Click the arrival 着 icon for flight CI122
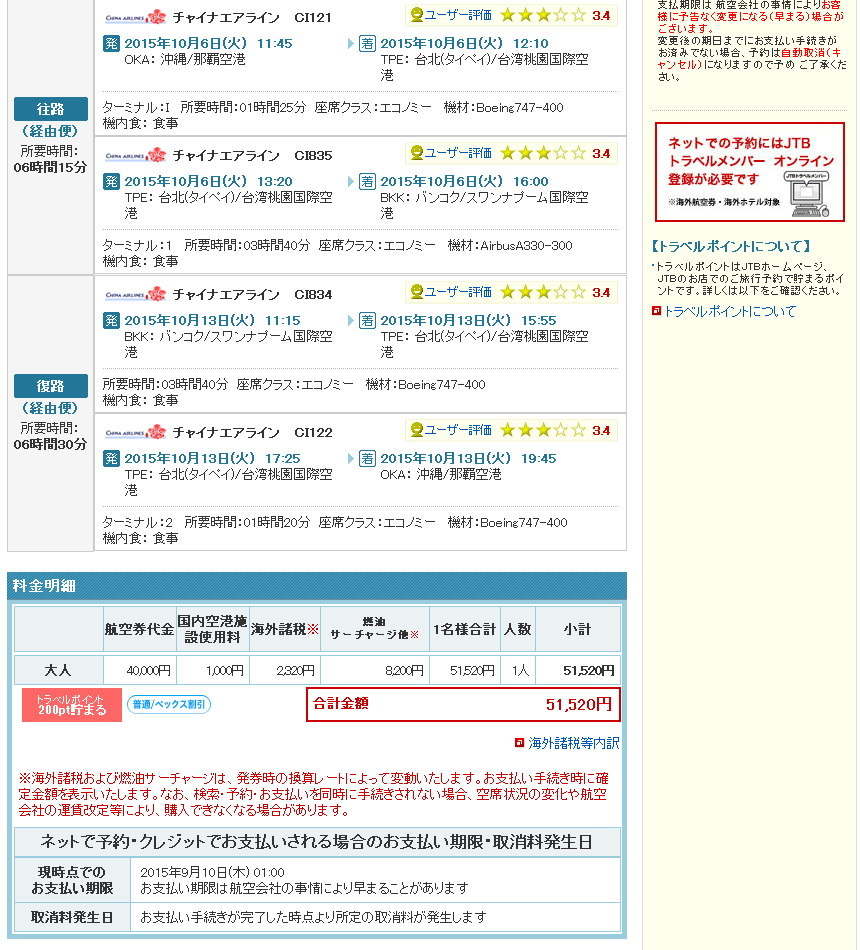Image resolution: width=860 pixels, height=950 pixels. click(367, 458)
